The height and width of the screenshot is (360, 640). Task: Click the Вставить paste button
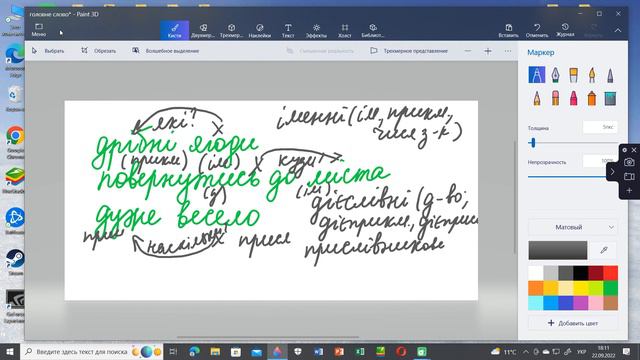509,30
